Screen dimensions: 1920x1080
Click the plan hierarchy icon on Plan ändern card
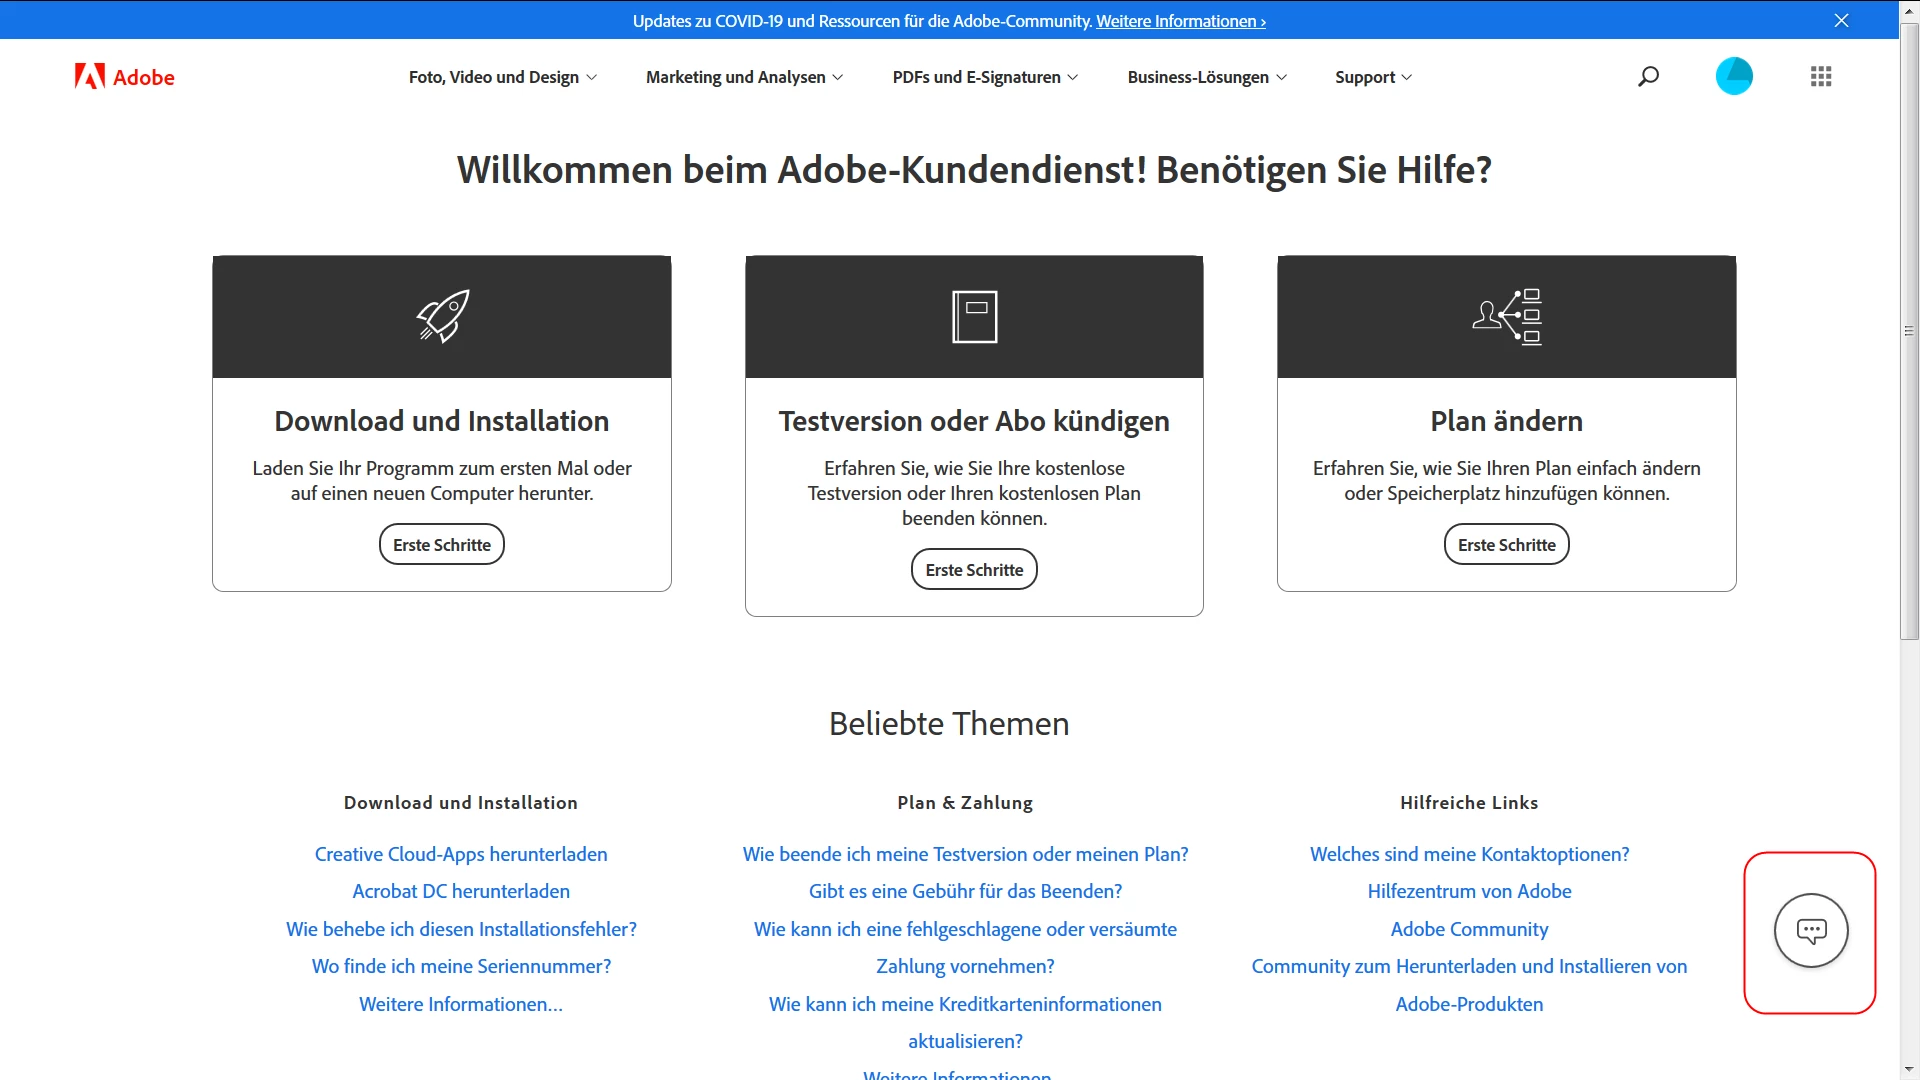point(1506,316)
